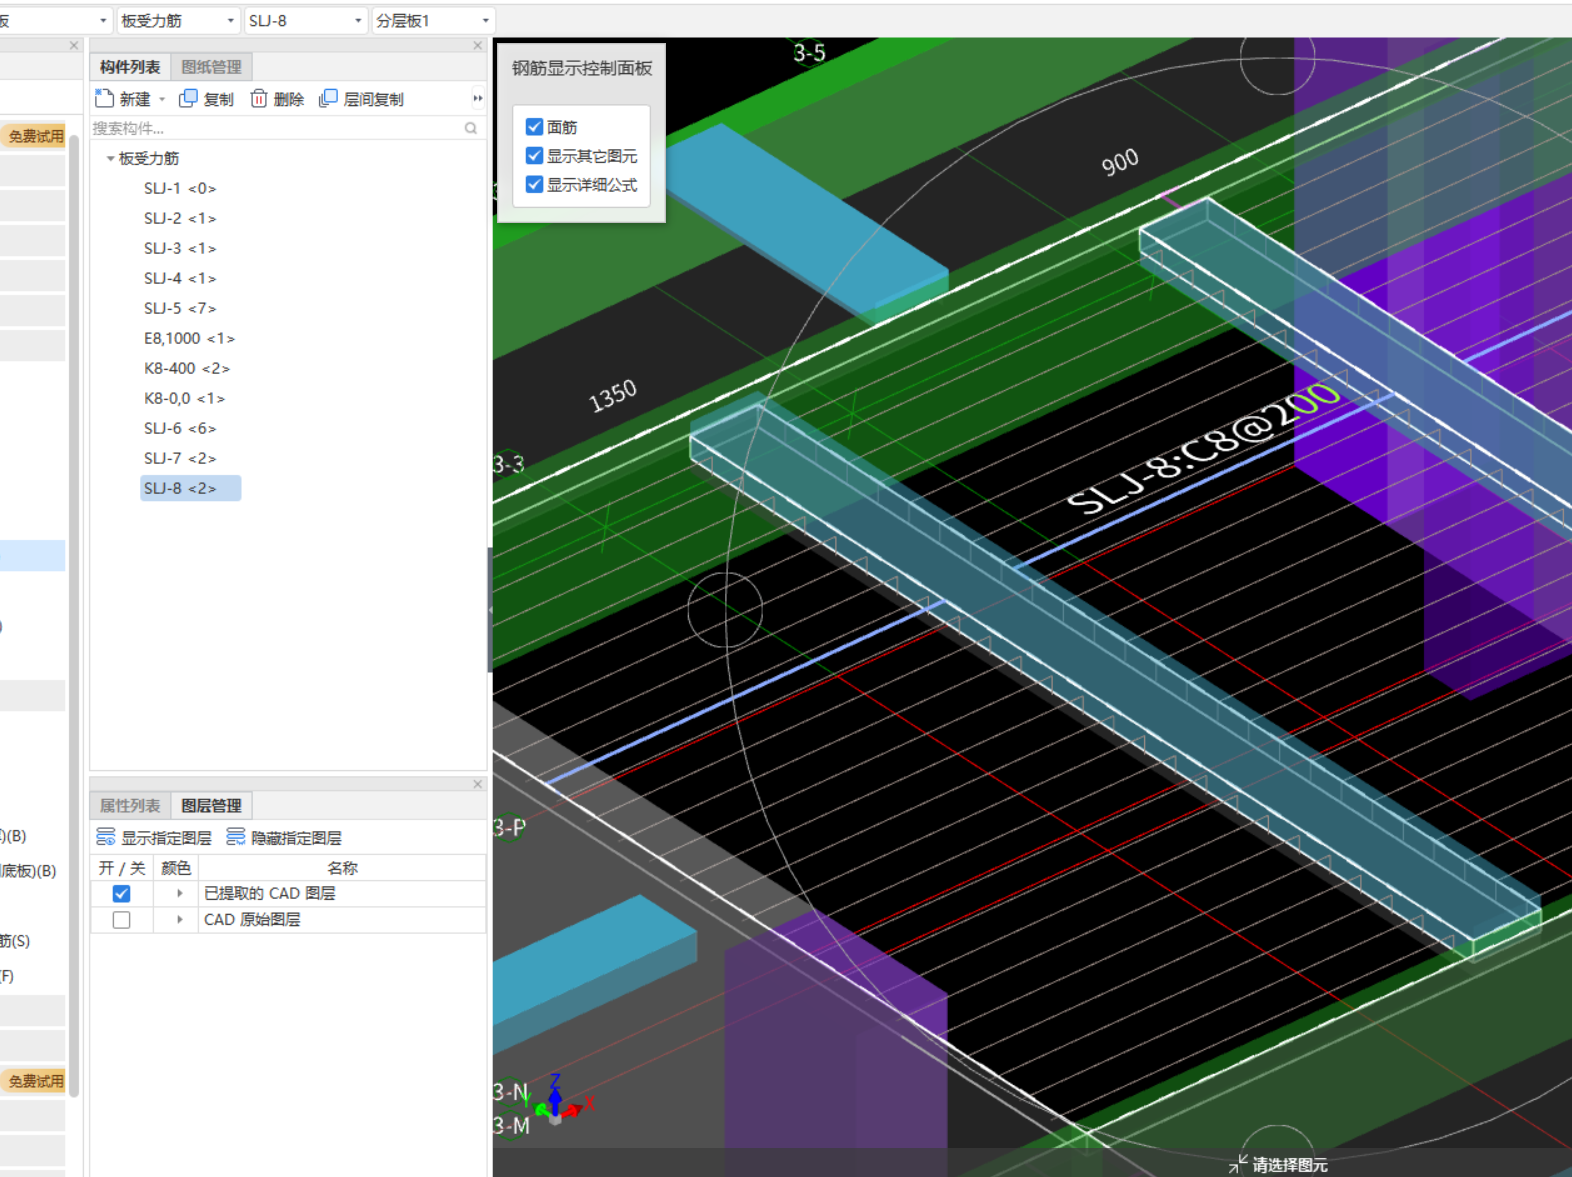Click the 900 dimension text in viewport
Viewport: 1572px width, 1177px height.
pos(1120,162)
